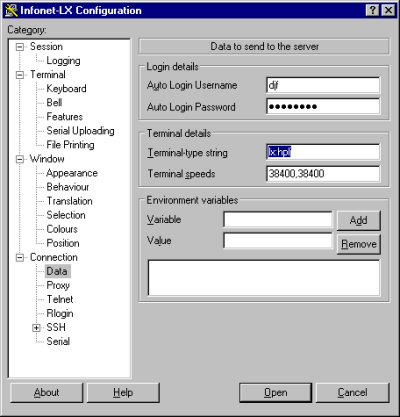Screen dimensions: 400x417
Task: Expand the SSH tree node
Action: pos(36,328)
